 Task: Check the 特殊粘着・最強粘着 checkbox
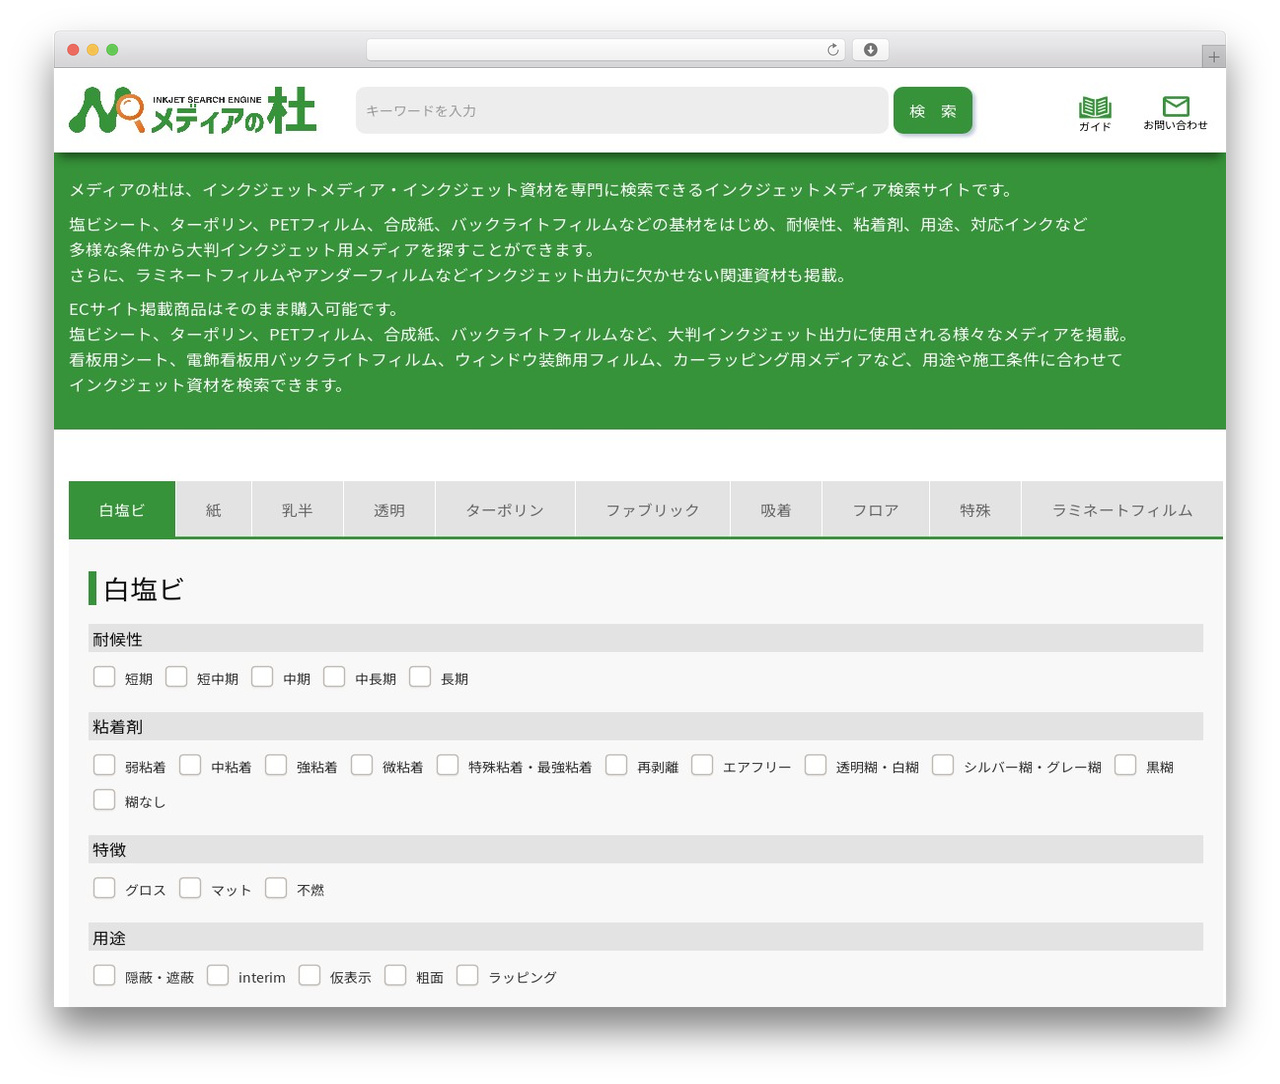[x=448, y=765]
